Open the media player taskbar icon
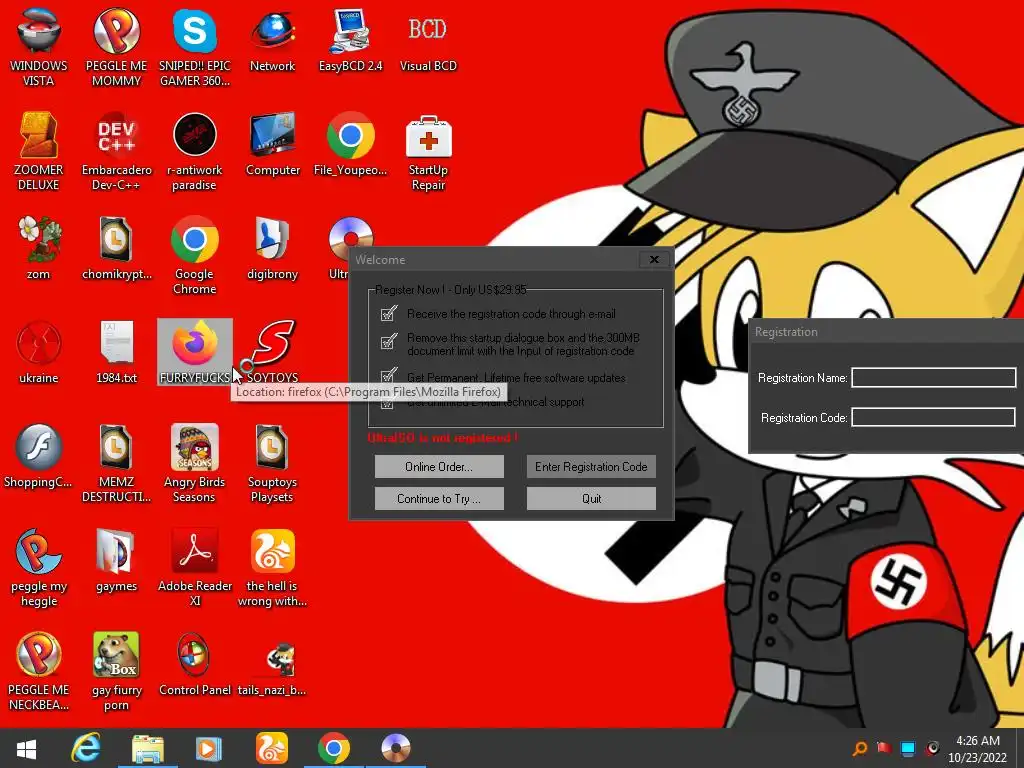 209,748
